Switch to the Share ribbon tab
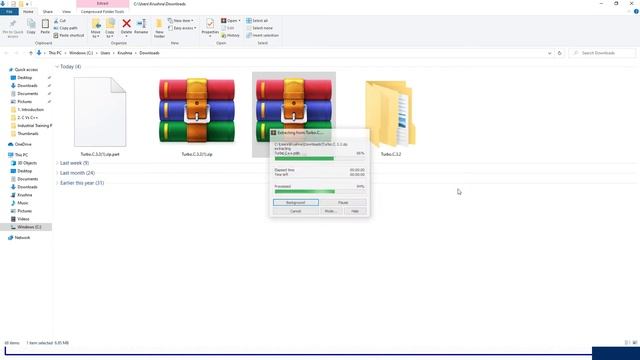 [x=48, y=12]
